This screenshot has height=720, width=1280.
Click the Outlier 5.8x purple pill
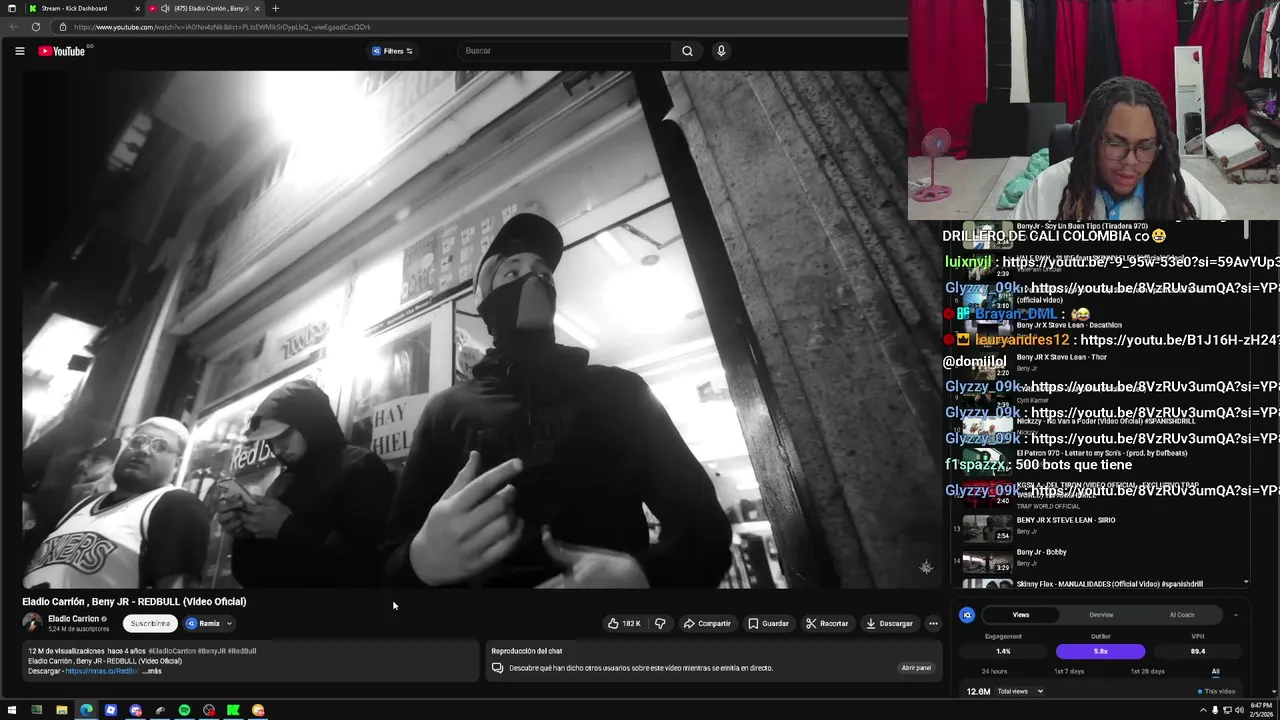click(x=1101, y=651)
